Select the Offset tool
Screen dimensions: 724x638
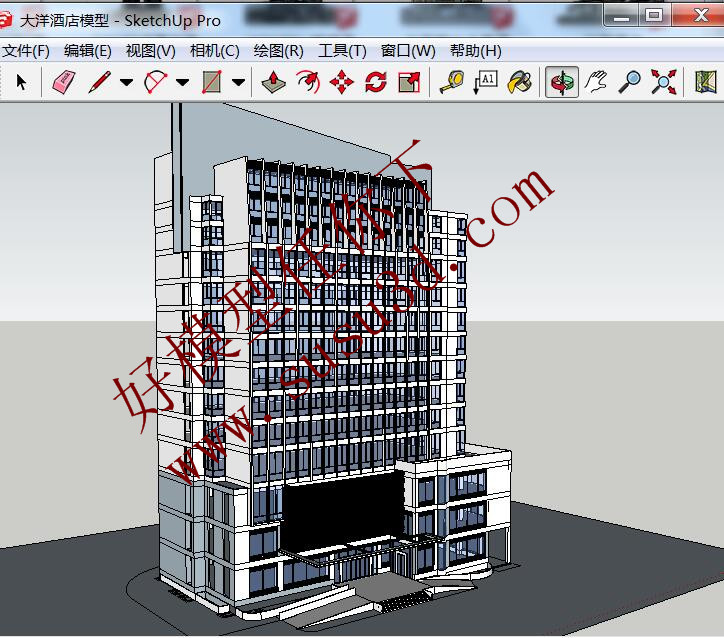[308, 82]
